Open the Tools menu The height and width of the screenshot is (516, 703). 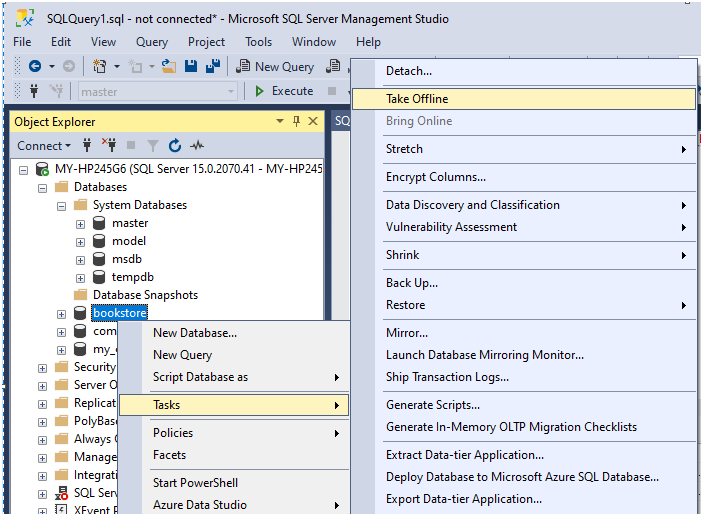pos(259,42)
